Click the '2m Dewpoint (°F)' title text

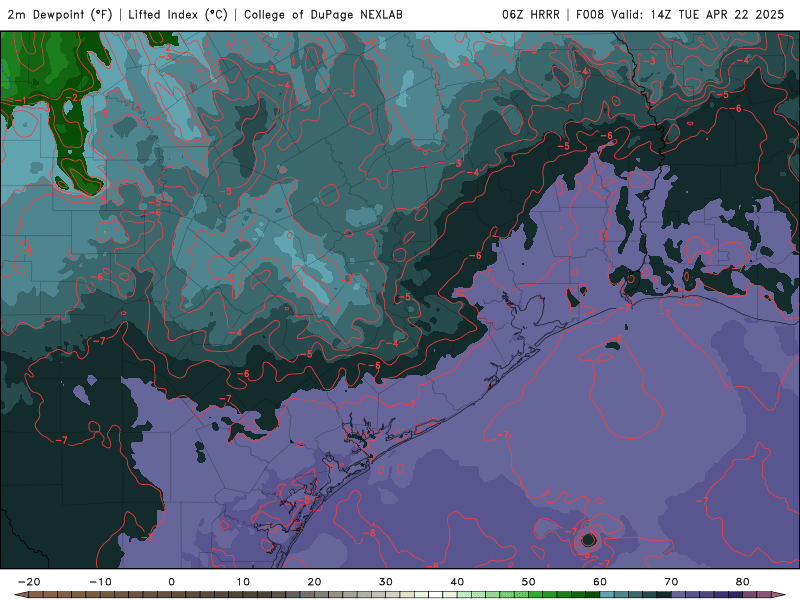pyautogui.click(x=60, y=14)
